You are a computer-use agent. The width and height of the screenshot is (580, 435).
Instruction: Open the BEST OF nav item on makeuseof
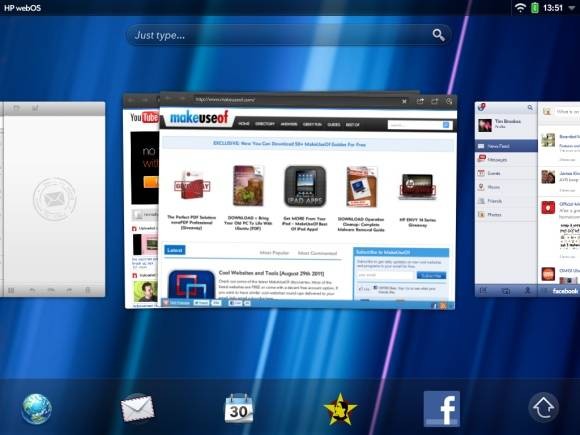click(353, 125)
